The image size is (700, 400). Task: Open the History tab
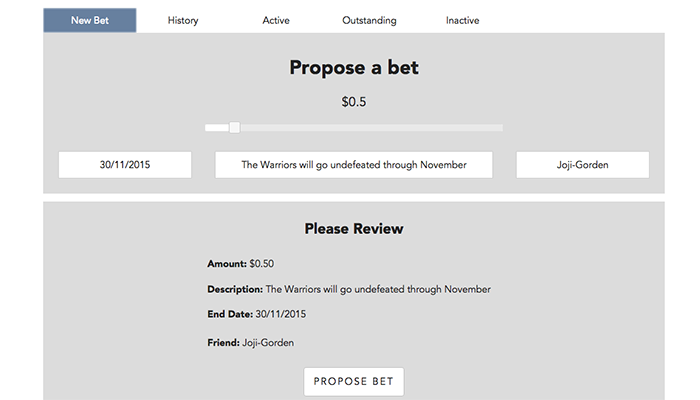pyautogui.click(x=183, y=20)
